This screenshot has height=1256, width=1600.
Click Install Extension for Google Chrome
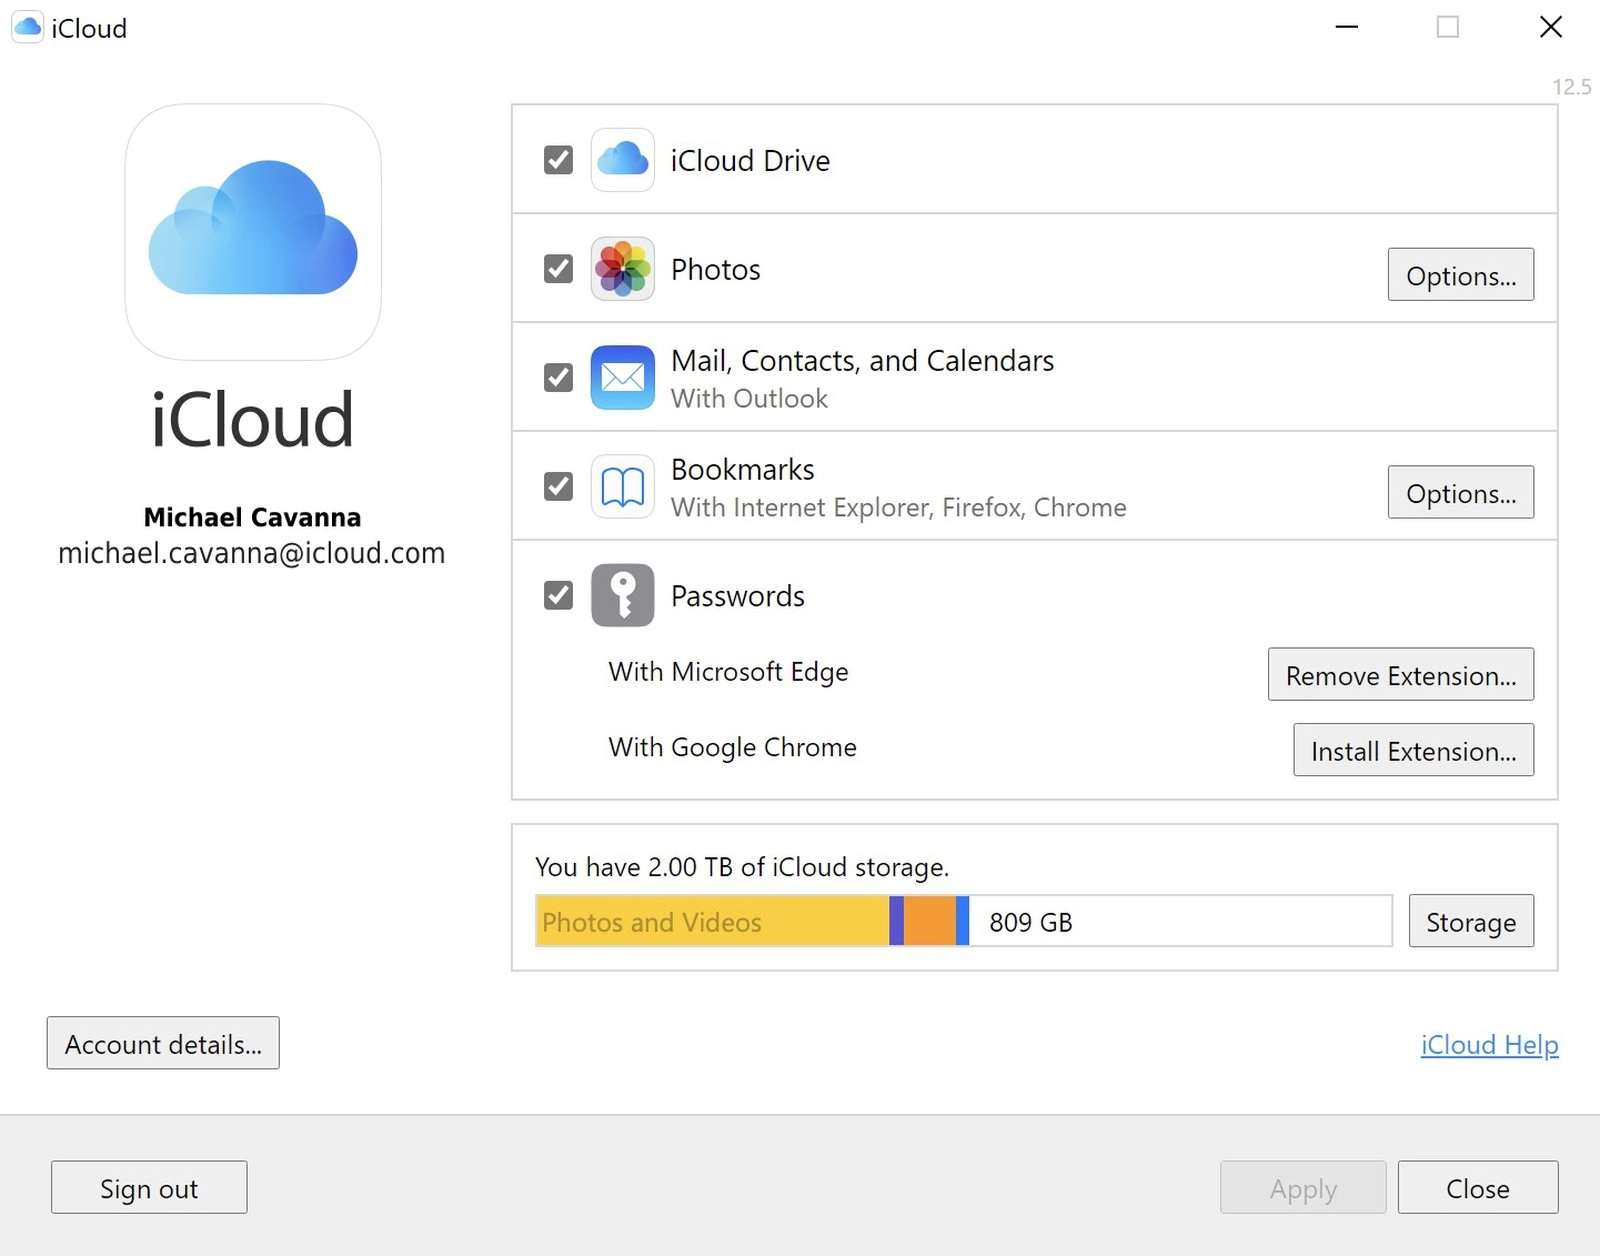(1412, 750)
